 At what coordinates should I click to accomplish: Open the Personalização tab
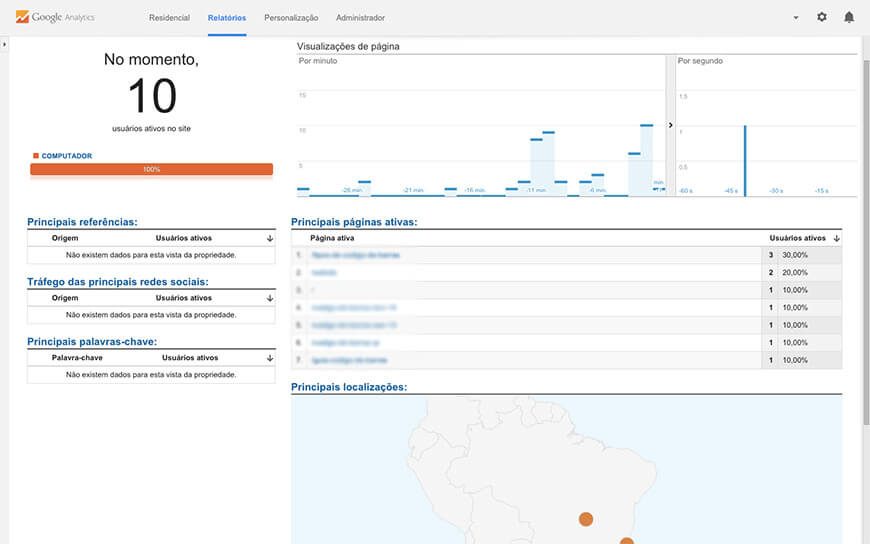click(291, 18)
